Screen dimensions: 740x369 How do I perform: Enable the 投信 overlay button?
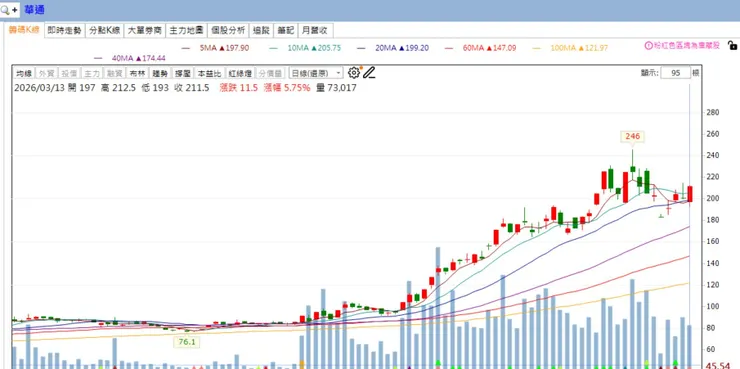click(x=69, y=73)
